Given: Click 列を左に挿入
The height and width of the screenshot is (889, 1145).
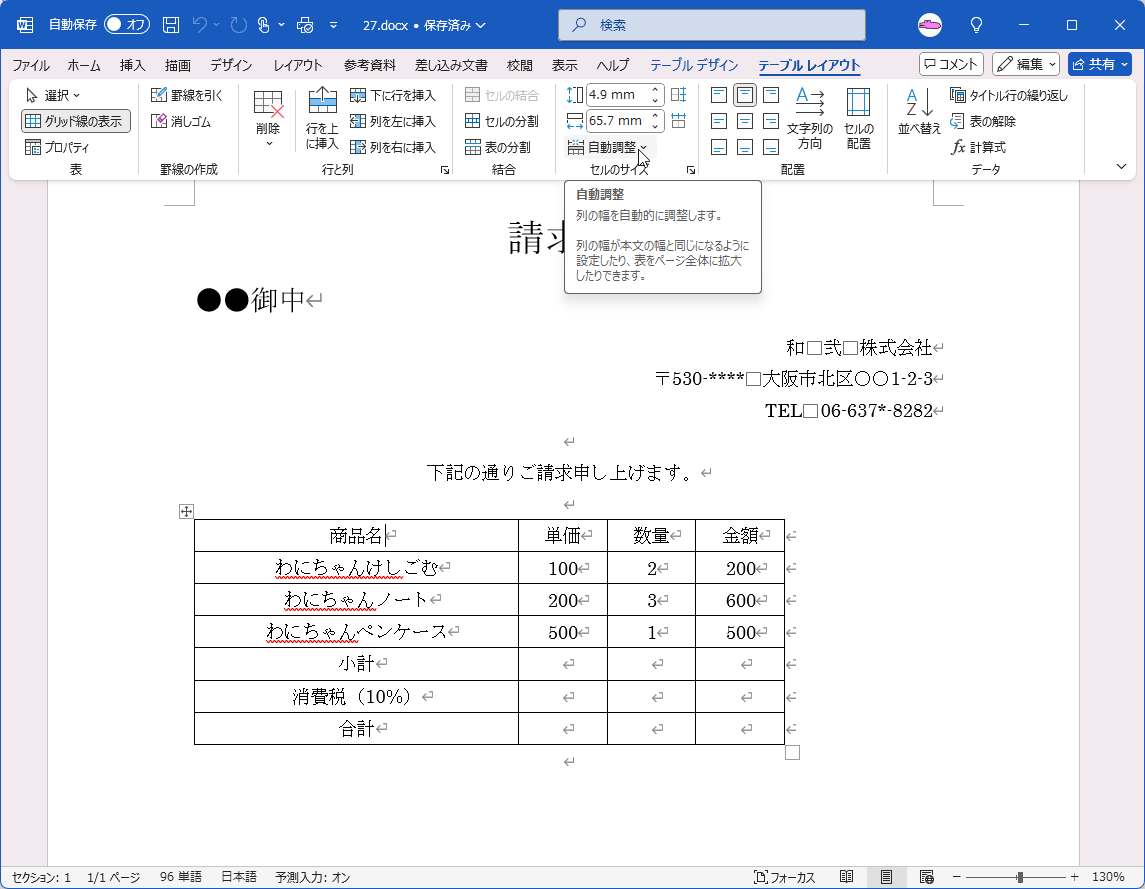Looking at the screenshot, I should coord(393,121).
